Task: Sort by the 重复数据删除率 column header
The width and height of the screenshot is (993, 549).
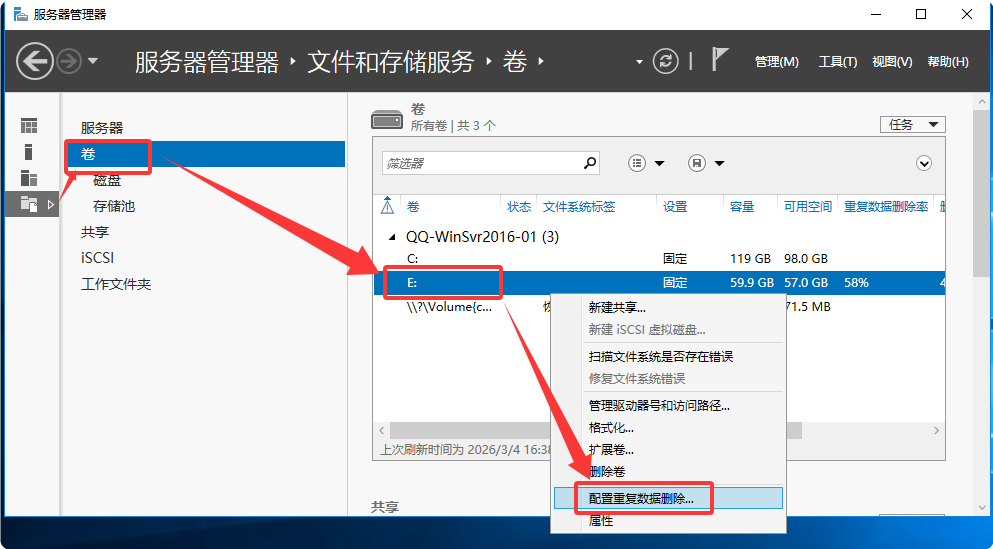Action: 886,206
